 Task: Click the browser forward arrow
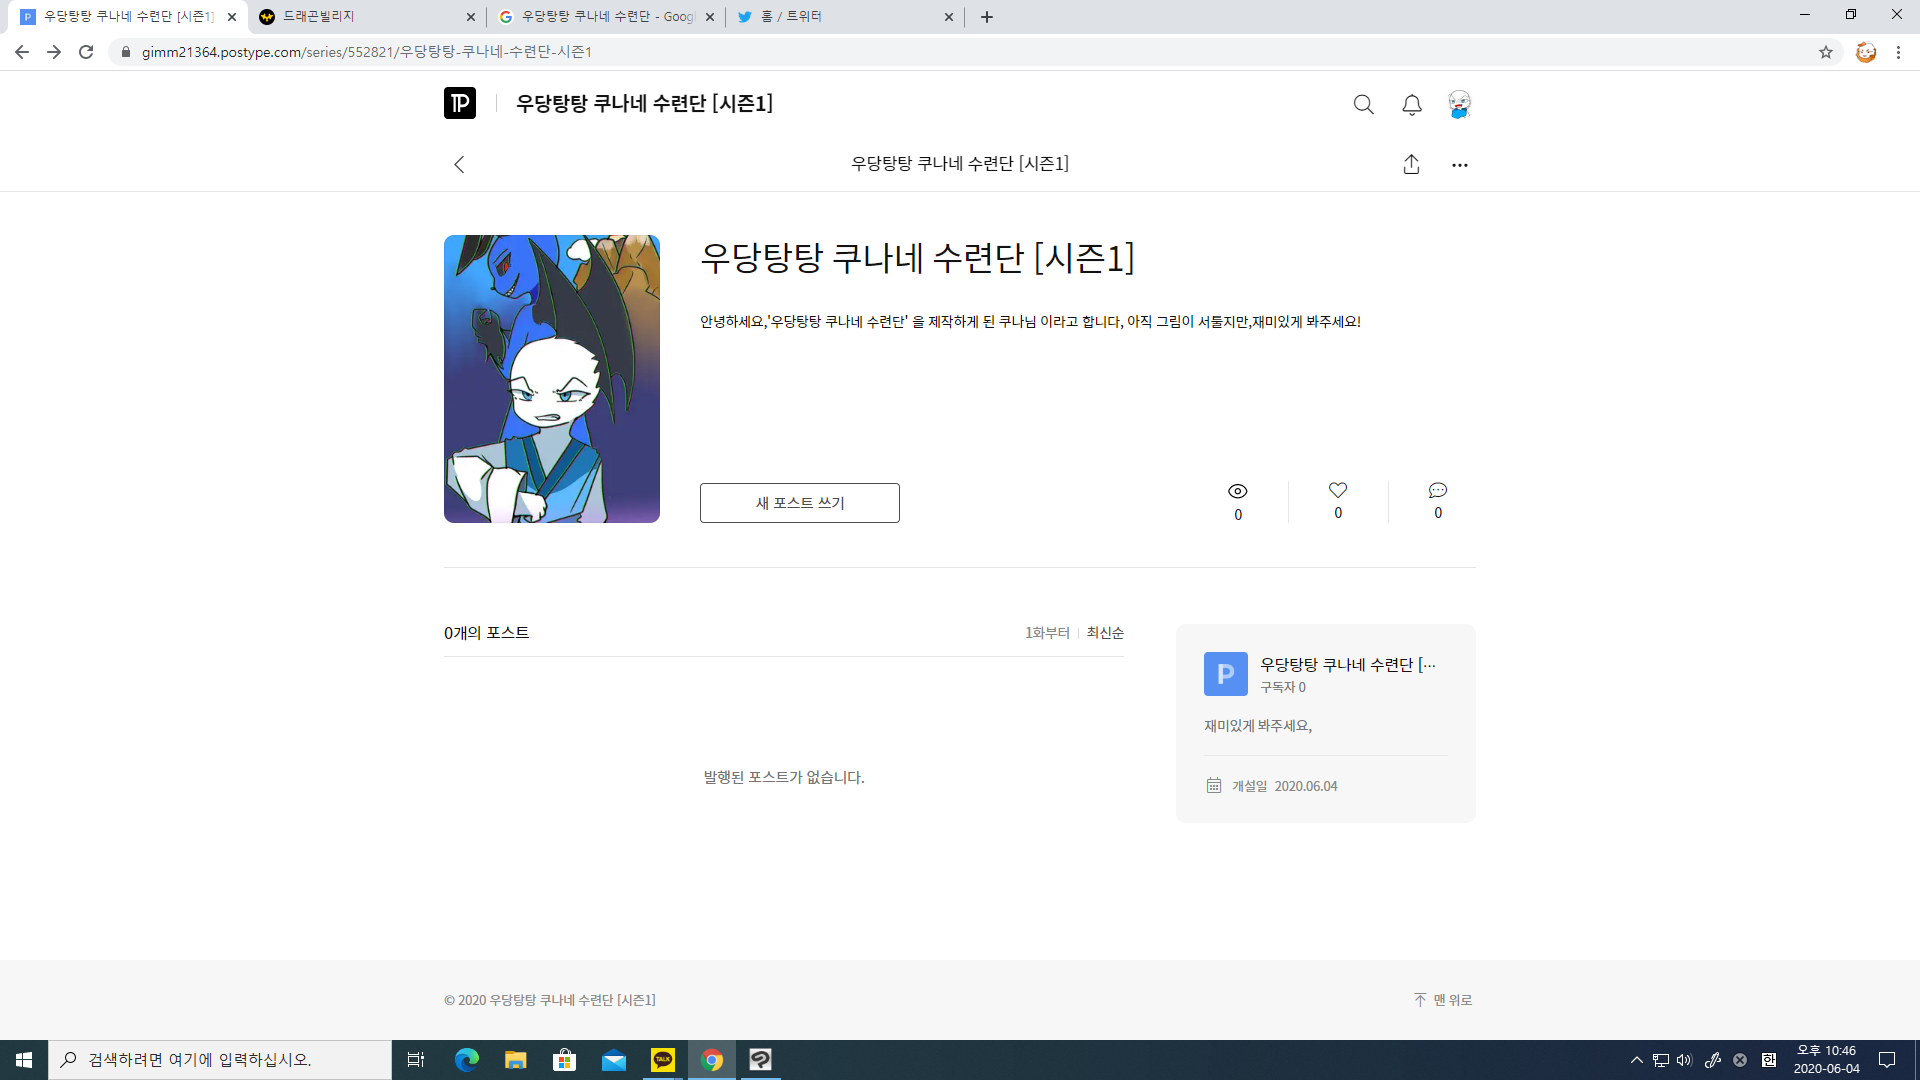pos(54,52)
